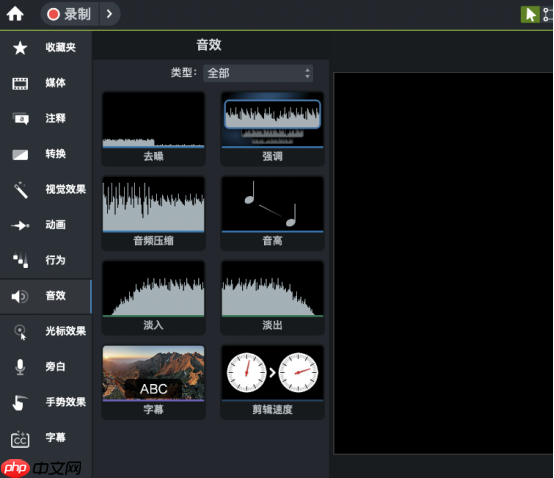Open the 媒体 film strip icon
The width and height of the screenshot is (554, 478).
[x=20, y=83]
